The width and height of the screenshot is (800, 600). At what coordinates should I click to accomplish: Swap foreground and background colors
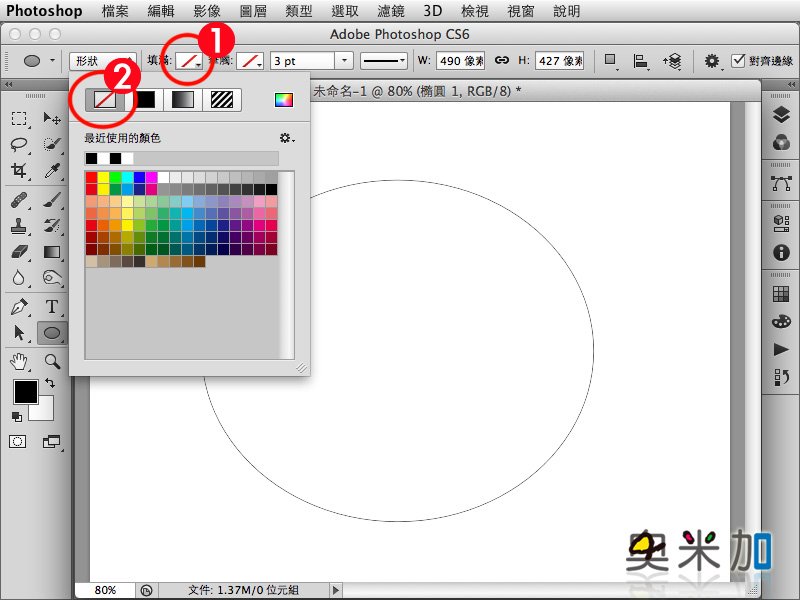point(49,382)
